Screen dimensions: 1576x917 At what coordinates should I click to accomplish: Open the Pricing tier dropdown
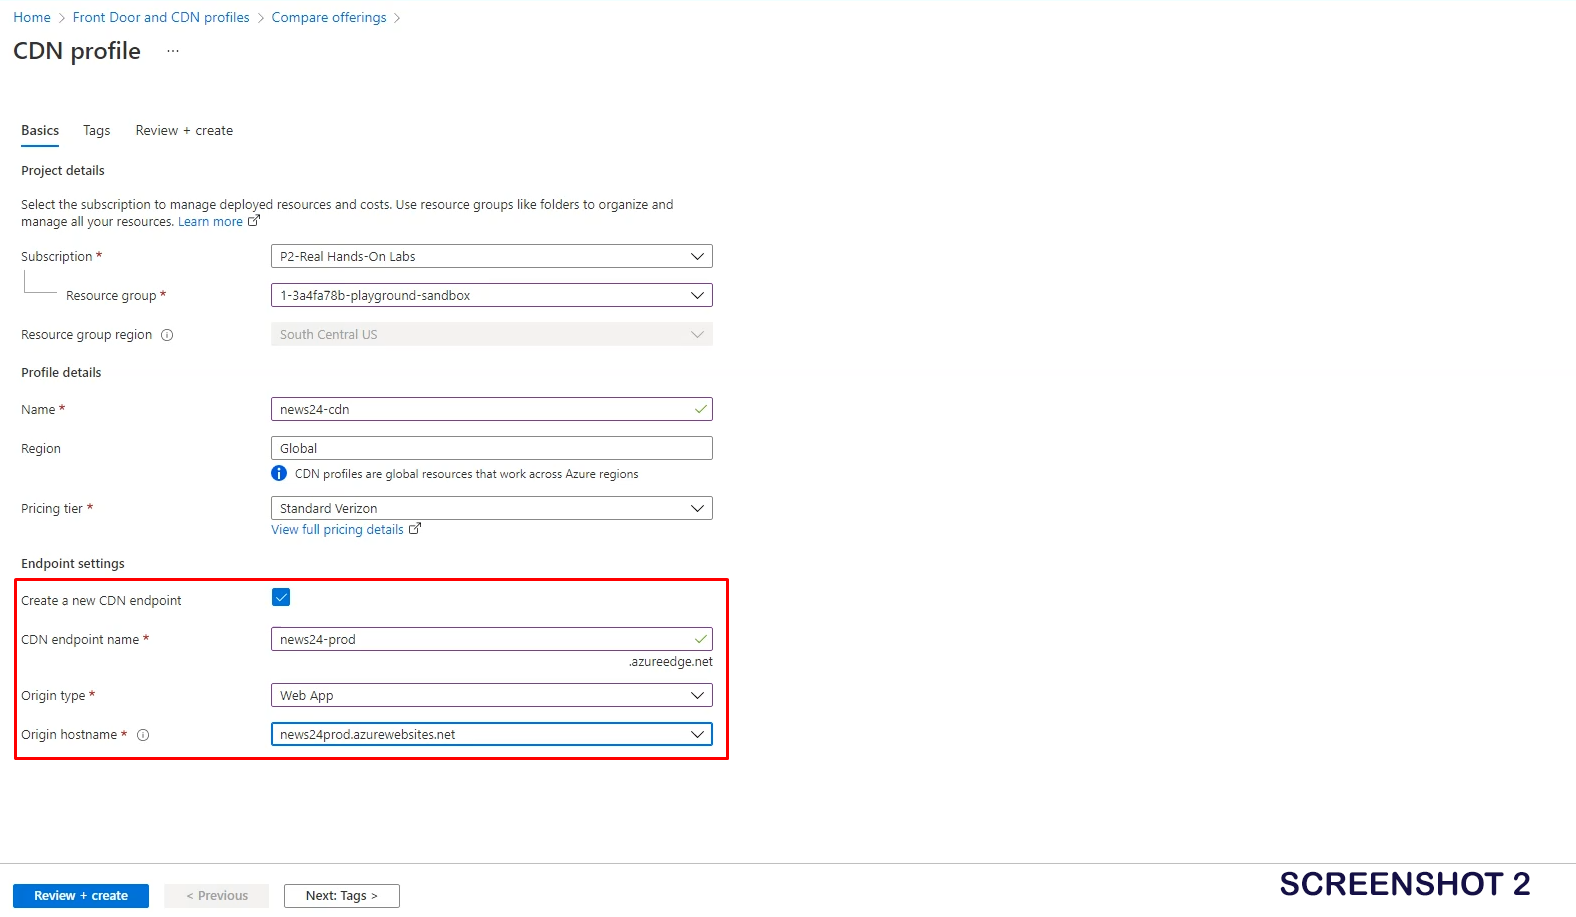(491, 508)
